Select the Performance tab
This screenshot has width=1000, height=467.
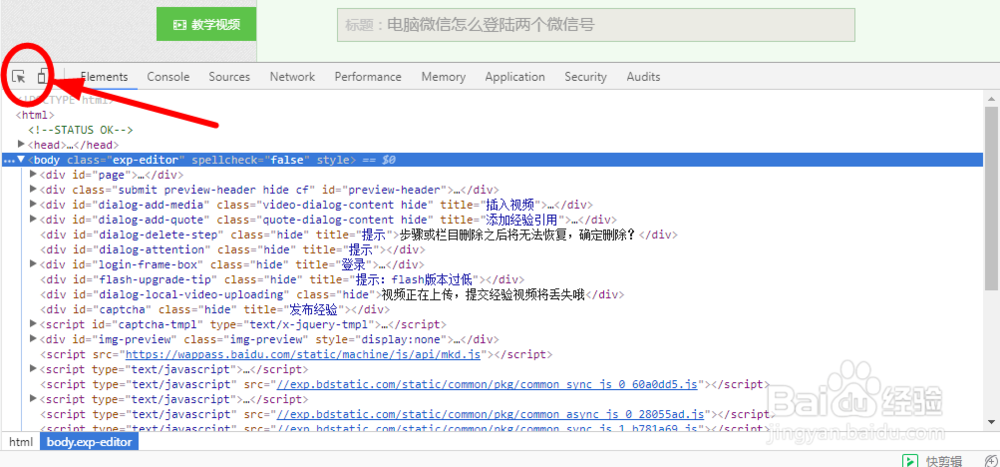click(x=368, y=77)
